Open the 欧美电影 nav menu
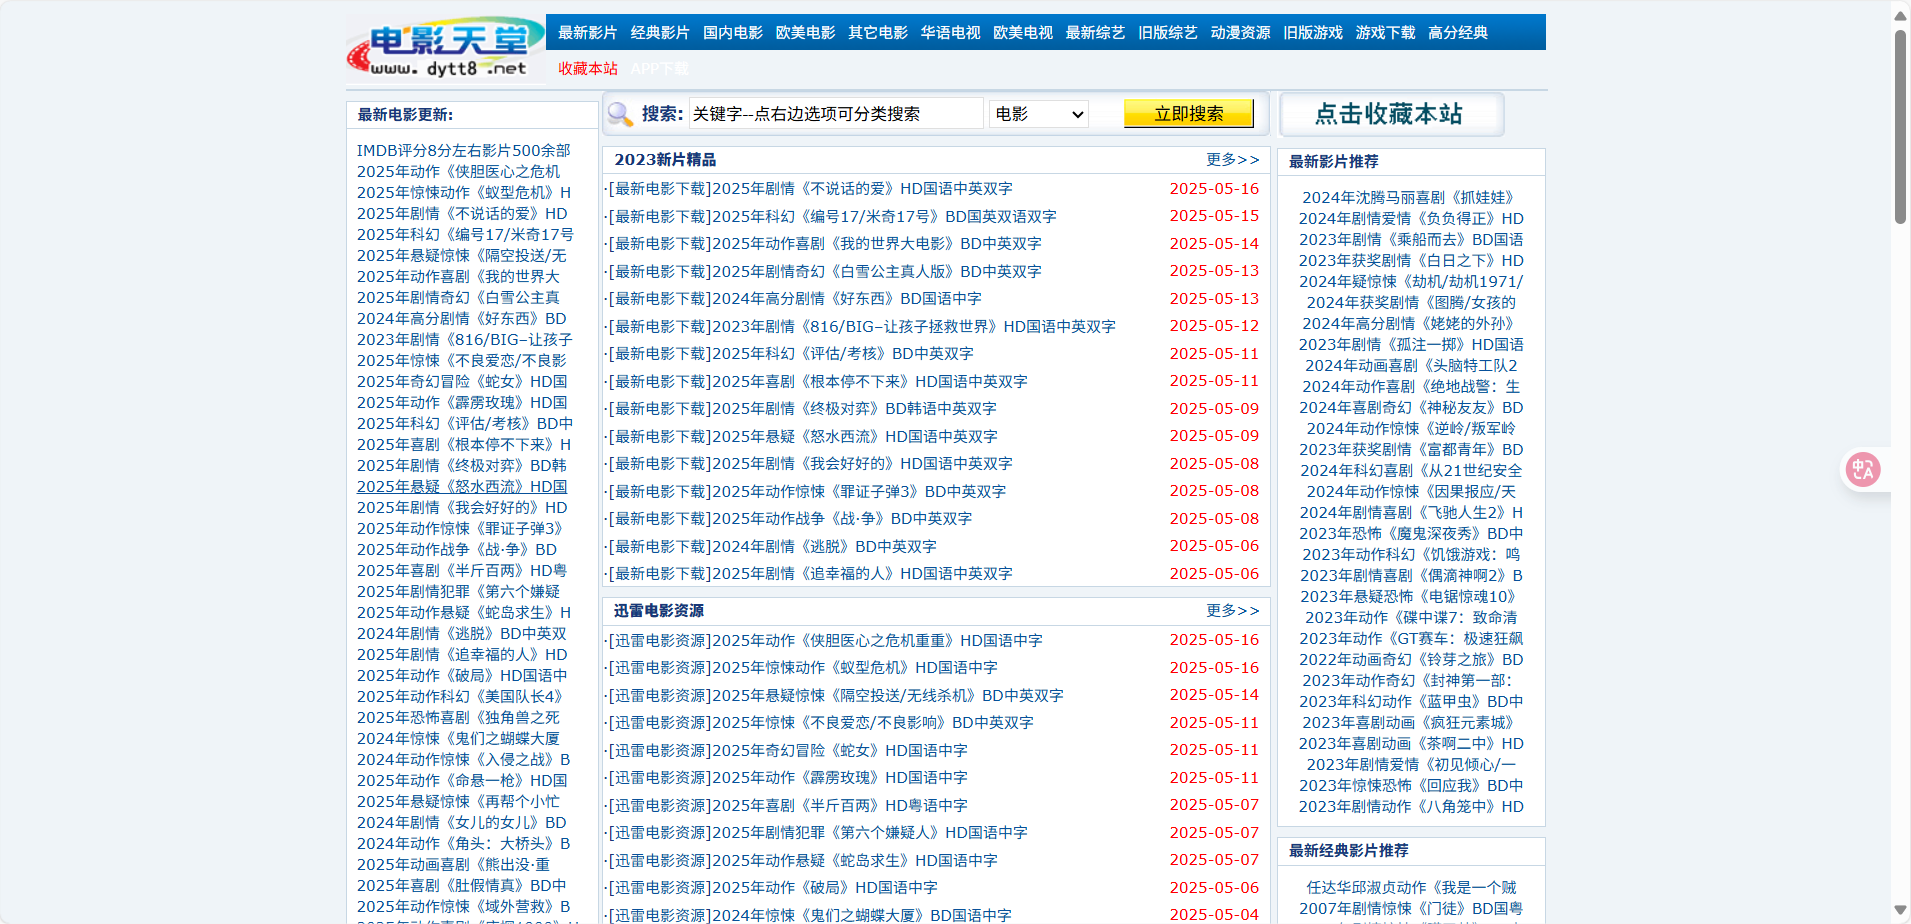This screenshot has height=924, width=1911. click(x=805, y=33)
